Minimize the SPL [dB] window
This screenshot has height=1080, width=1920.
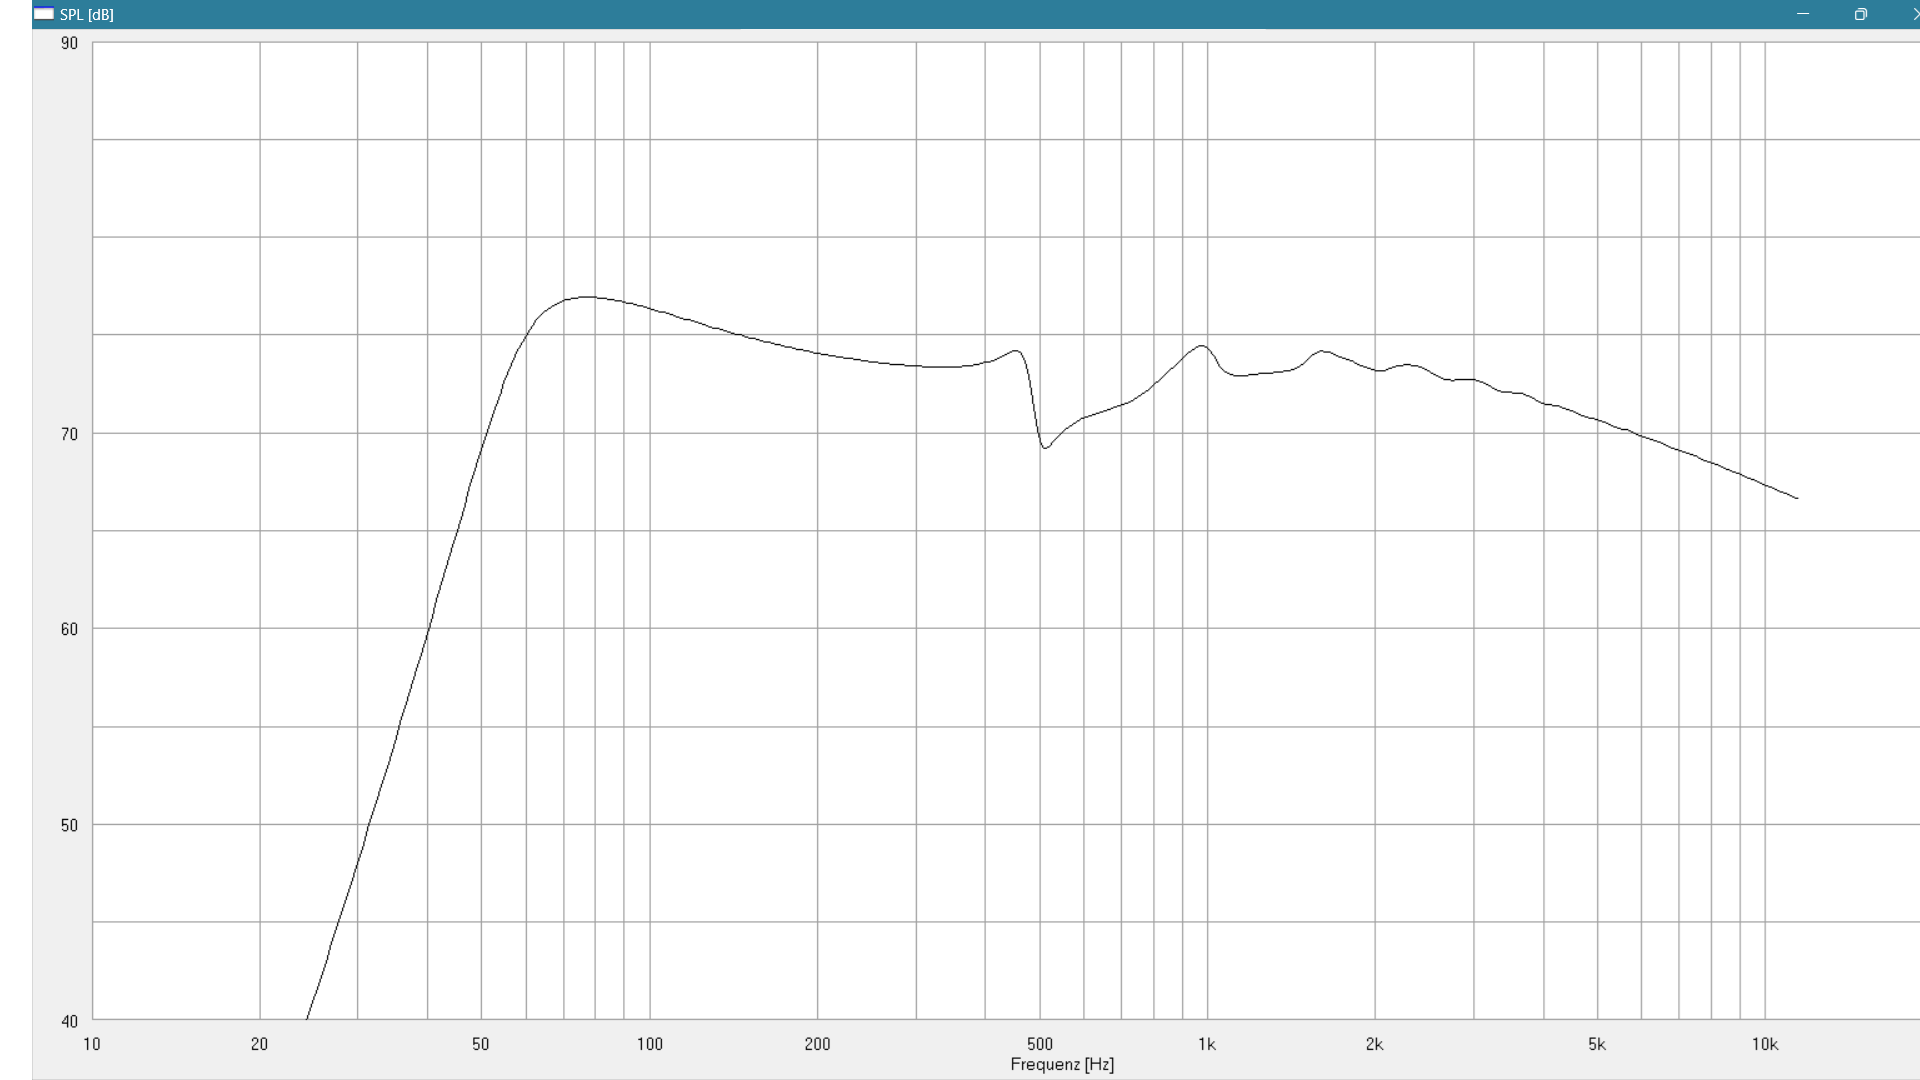tap(1803, 14)
